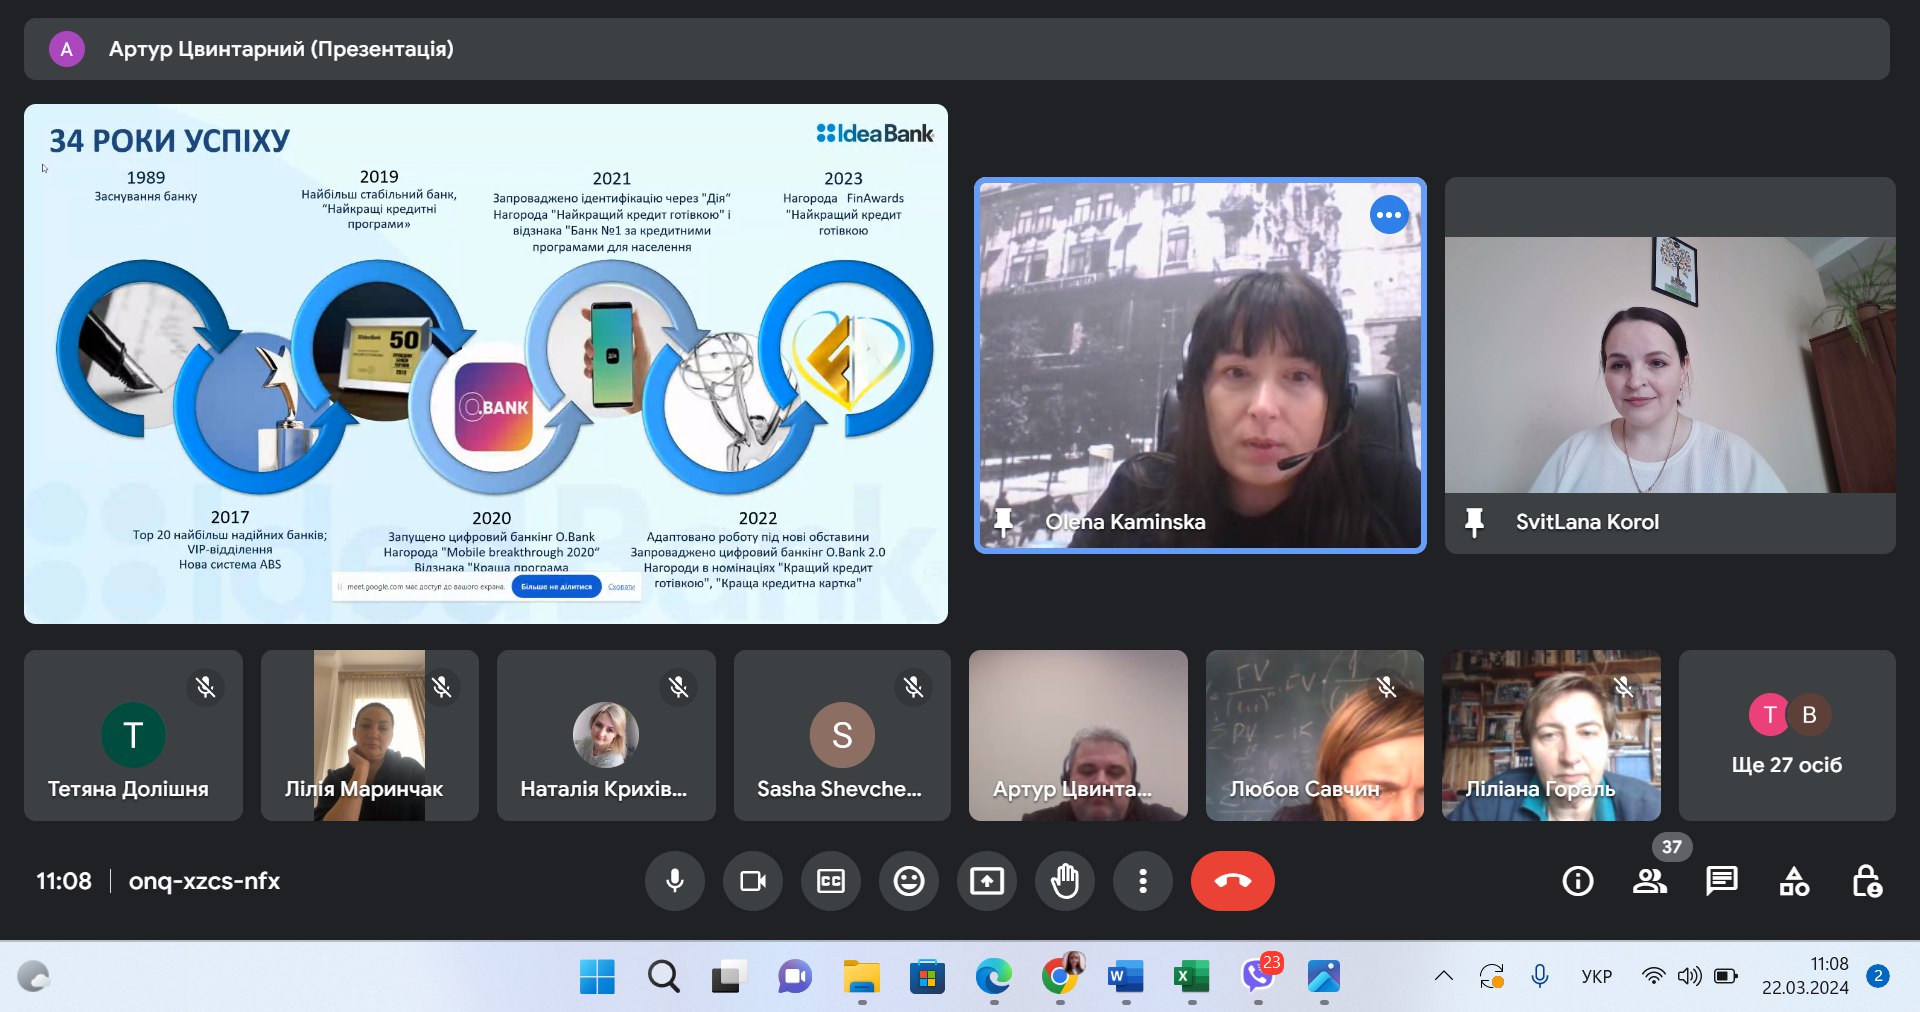Click the 'Ще 27 осіб' tile
This screenshot has height=1012, width=1920.
tap(1787, 736)
